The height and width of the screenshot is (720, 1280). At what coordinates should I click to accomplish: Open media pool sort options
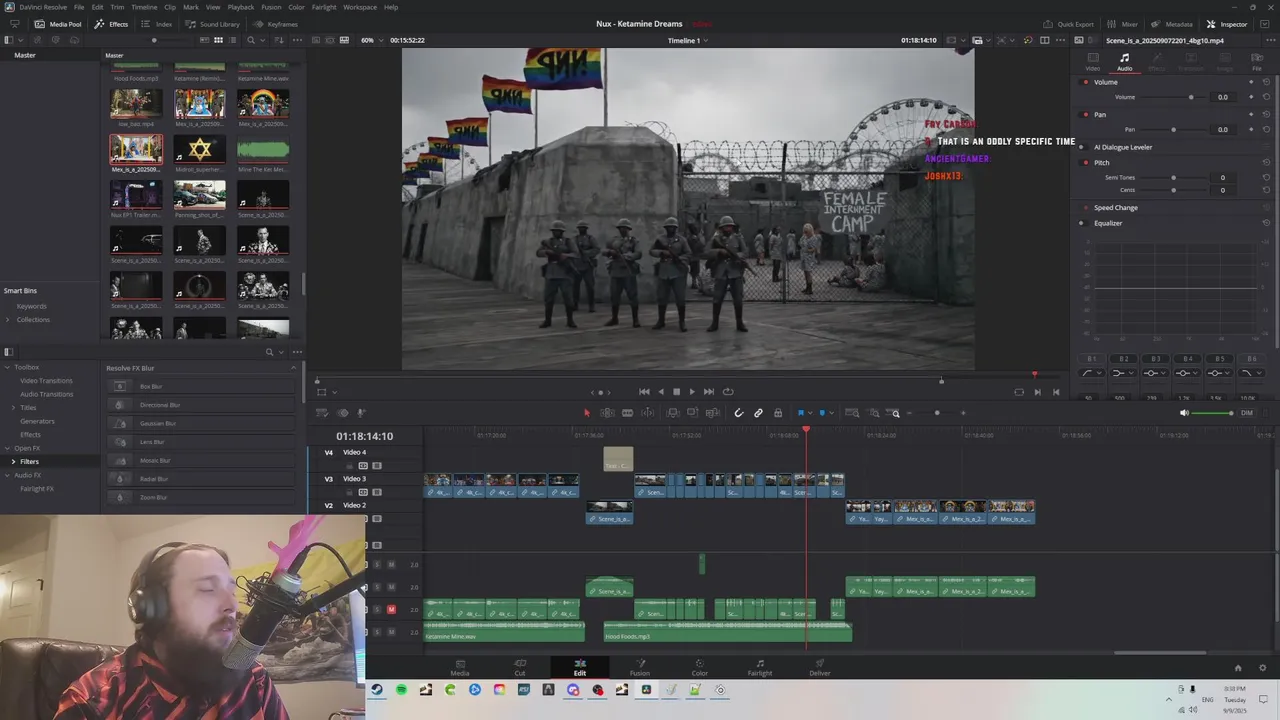pyautogui.click(x=278, y=40)
